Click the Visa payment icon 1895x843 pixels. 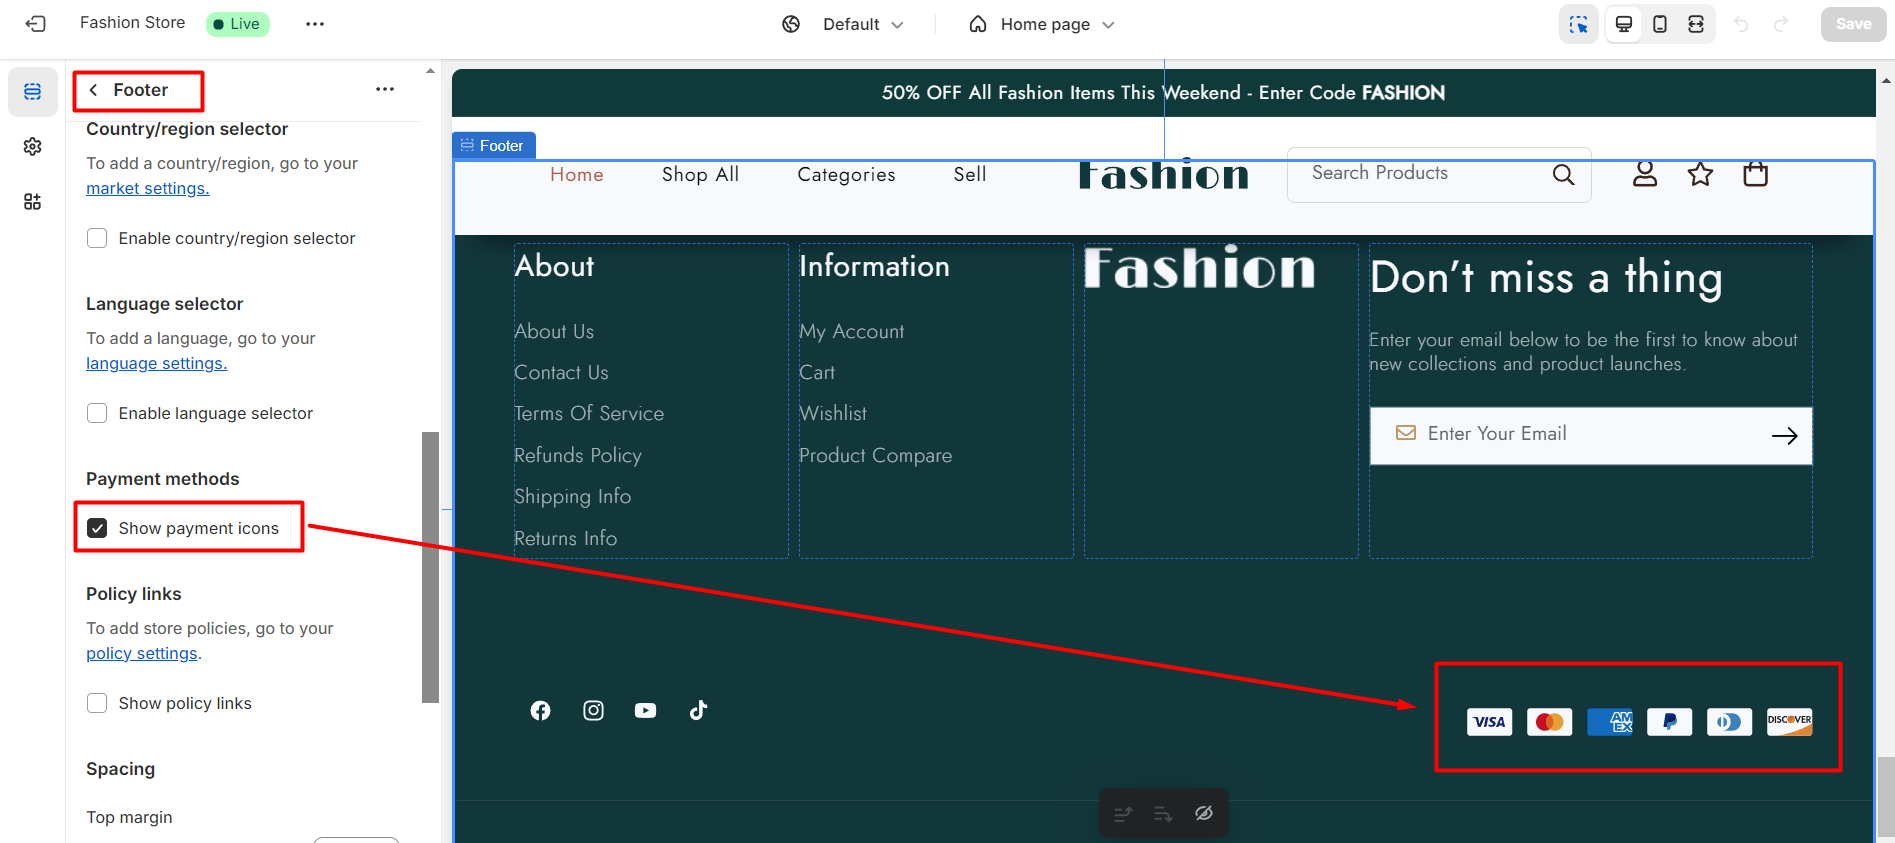click(x=1490, y=722)
